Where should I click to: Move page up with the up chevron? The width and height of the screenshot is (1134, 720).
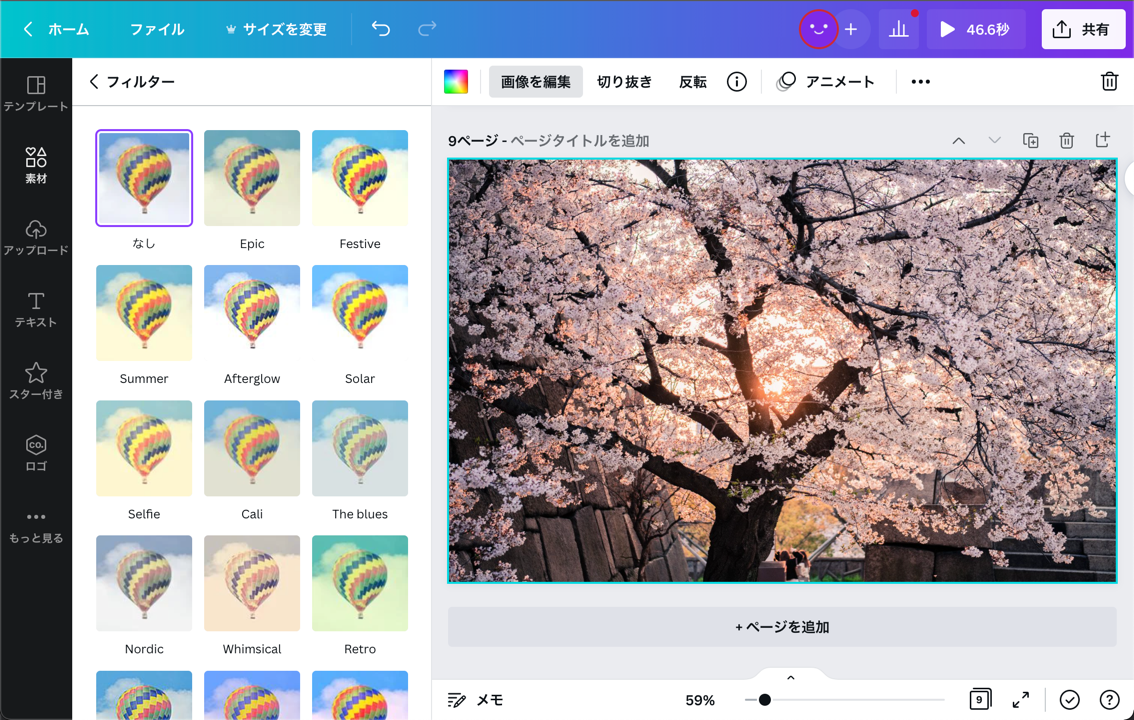[x=958, y=140]
